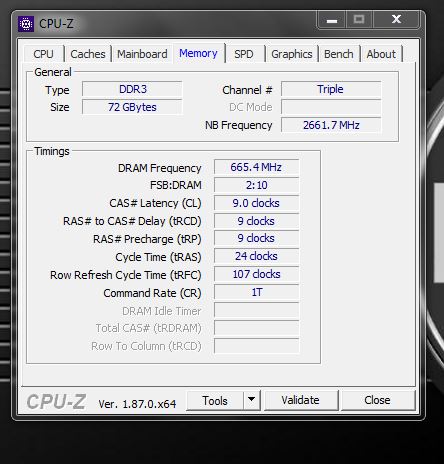Switch to the Graphics tab
444x464 pixels.
tap(292, 54)
